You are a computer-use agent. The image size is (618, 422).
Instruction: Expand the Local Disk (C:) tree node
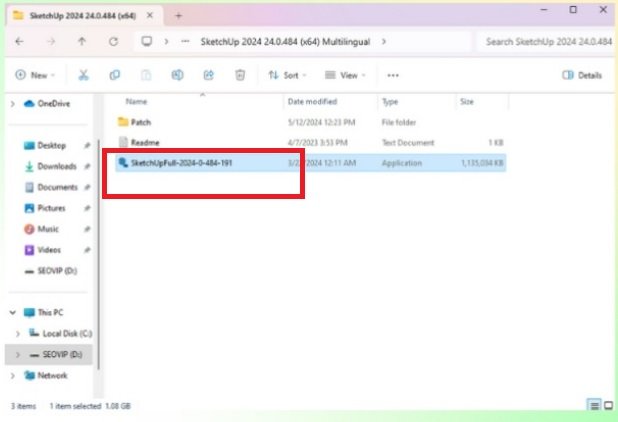click(x=18, y=333)
